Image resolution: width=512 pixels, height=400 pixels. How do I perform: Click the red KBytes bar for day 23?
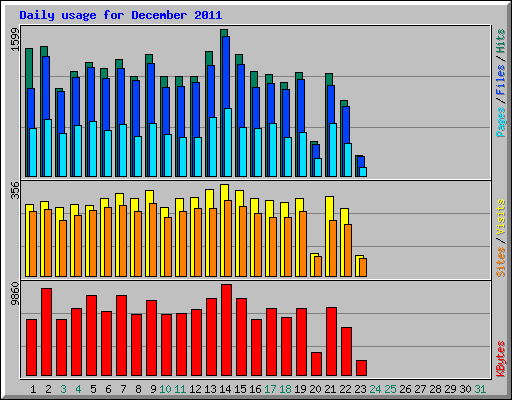click(361, 368)
